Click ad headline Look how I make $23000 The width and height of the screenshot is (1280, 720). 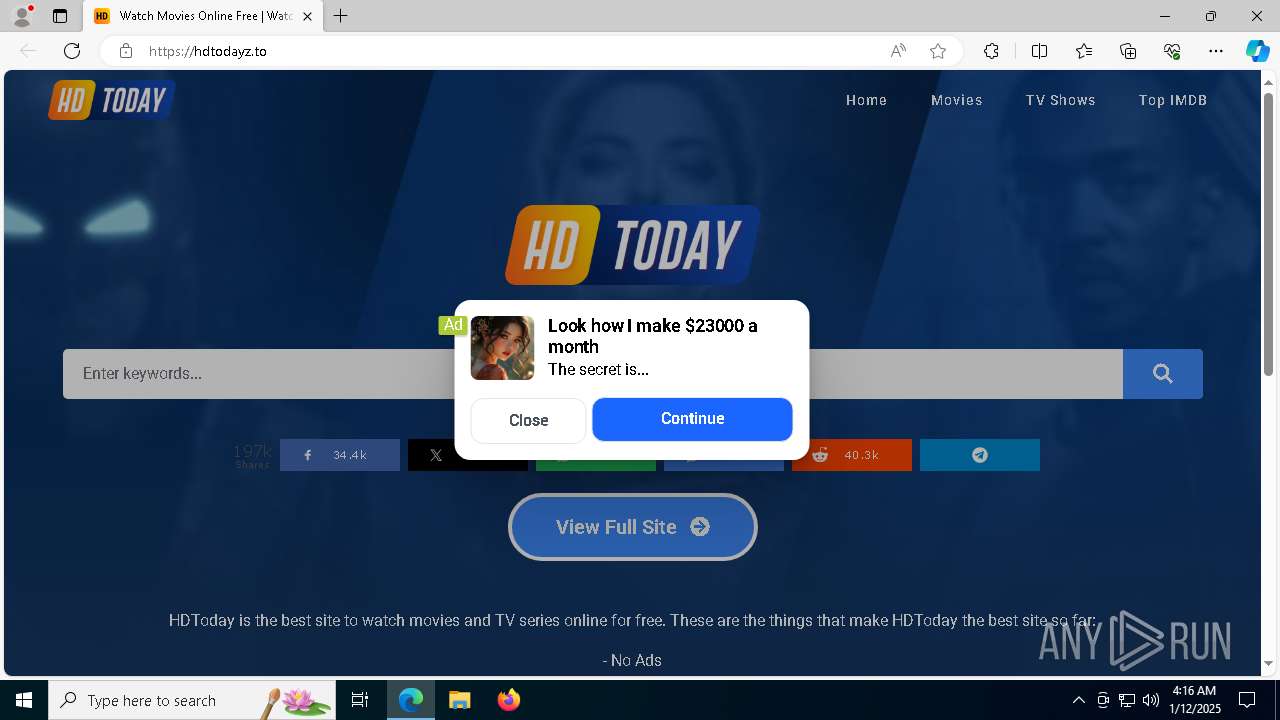coord(652,336)
